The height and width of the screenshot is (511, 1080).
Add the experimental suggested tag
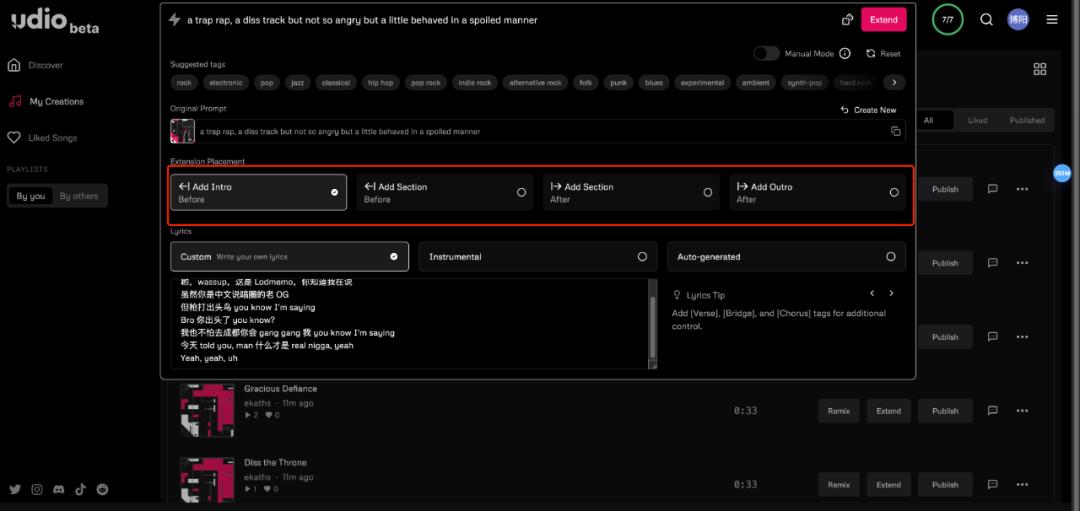[702, 83]
